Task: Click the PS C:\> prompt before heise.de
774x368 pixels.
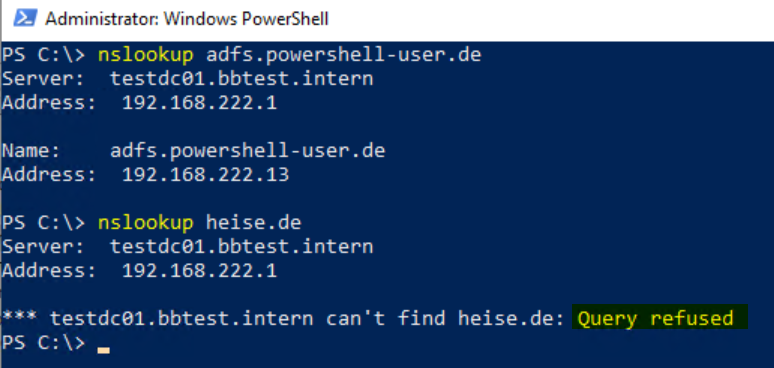Action: 43,223
